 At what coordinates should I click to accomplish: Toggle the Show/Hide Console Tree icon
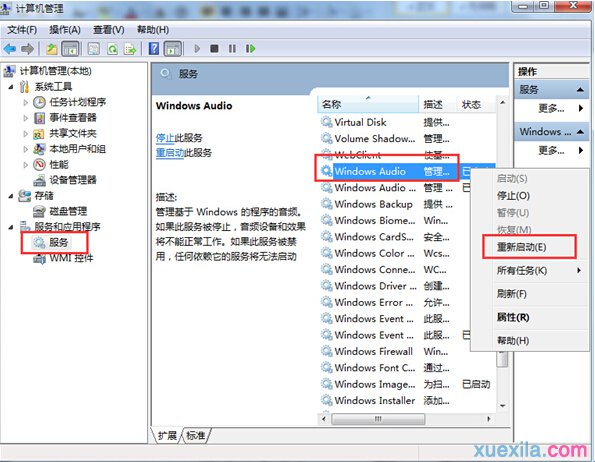[70, 49]
